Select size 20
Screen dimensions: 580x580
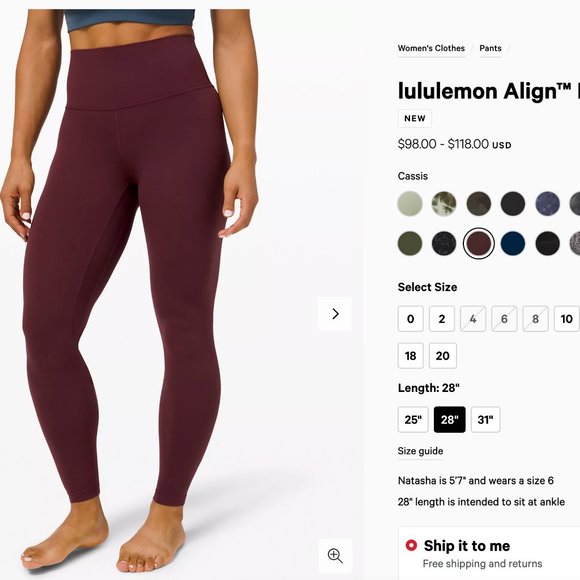pyautogui.click(x=443, y=355)
